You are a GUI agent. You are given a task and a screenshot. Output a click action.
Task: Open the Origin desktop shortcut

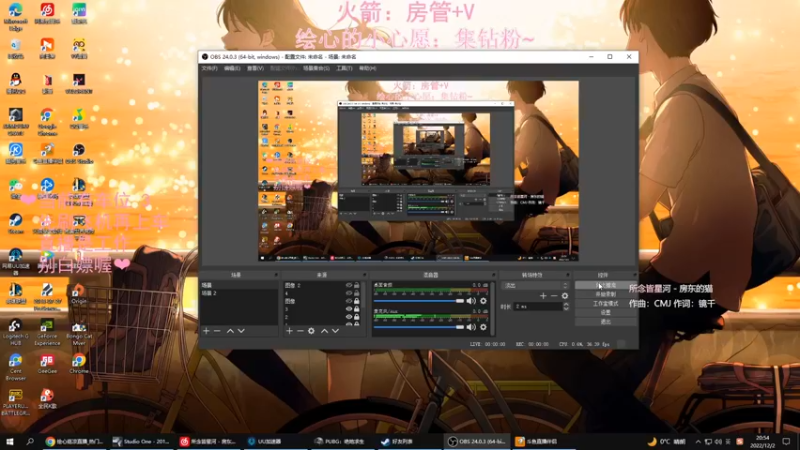tap(79, 294)
